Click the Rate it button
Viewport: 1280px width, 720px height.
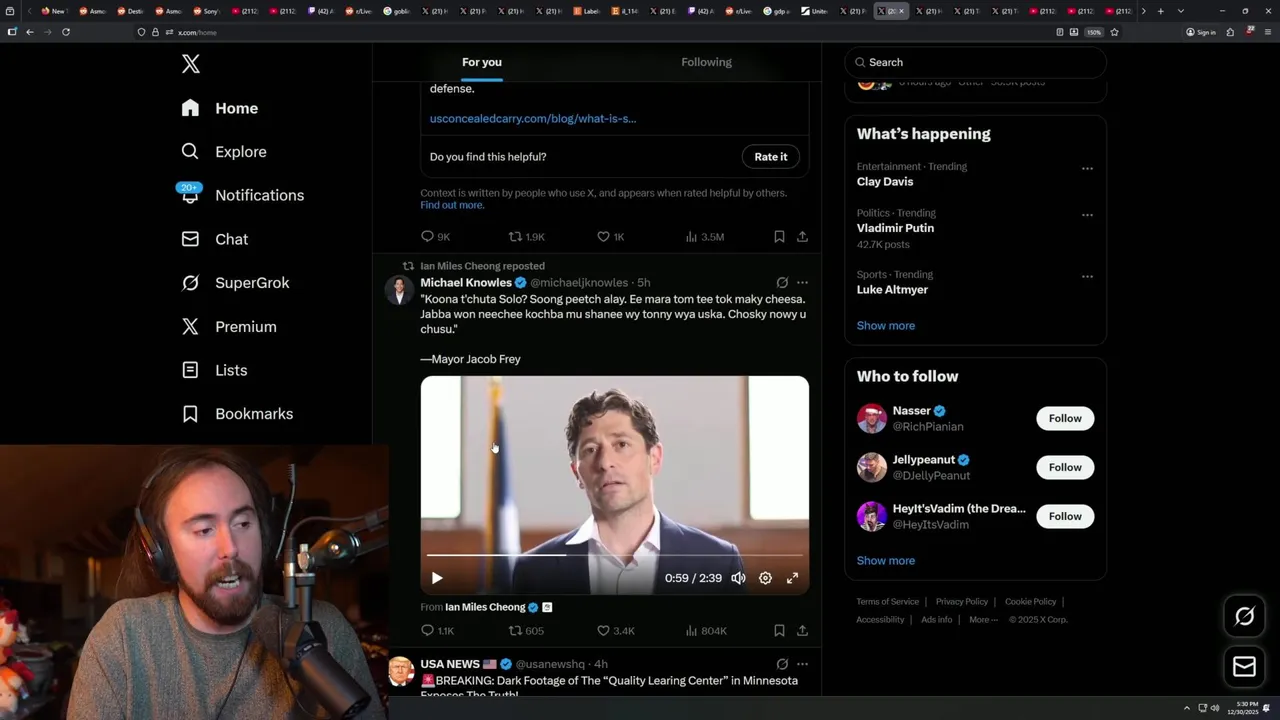770,157
